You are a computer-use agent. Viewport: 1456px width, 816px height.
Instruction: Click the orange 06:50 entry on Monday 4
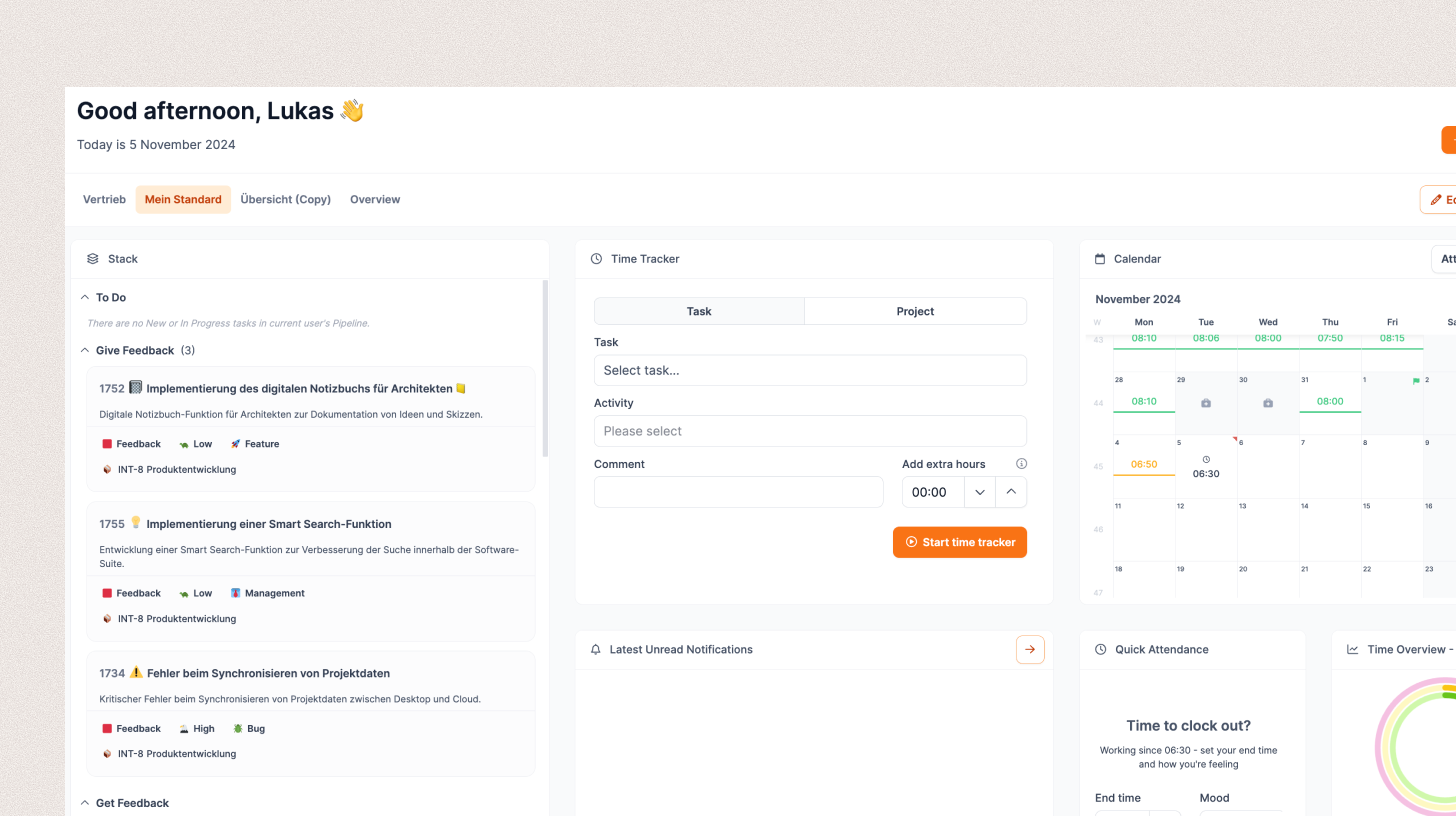pos(1144,465)
